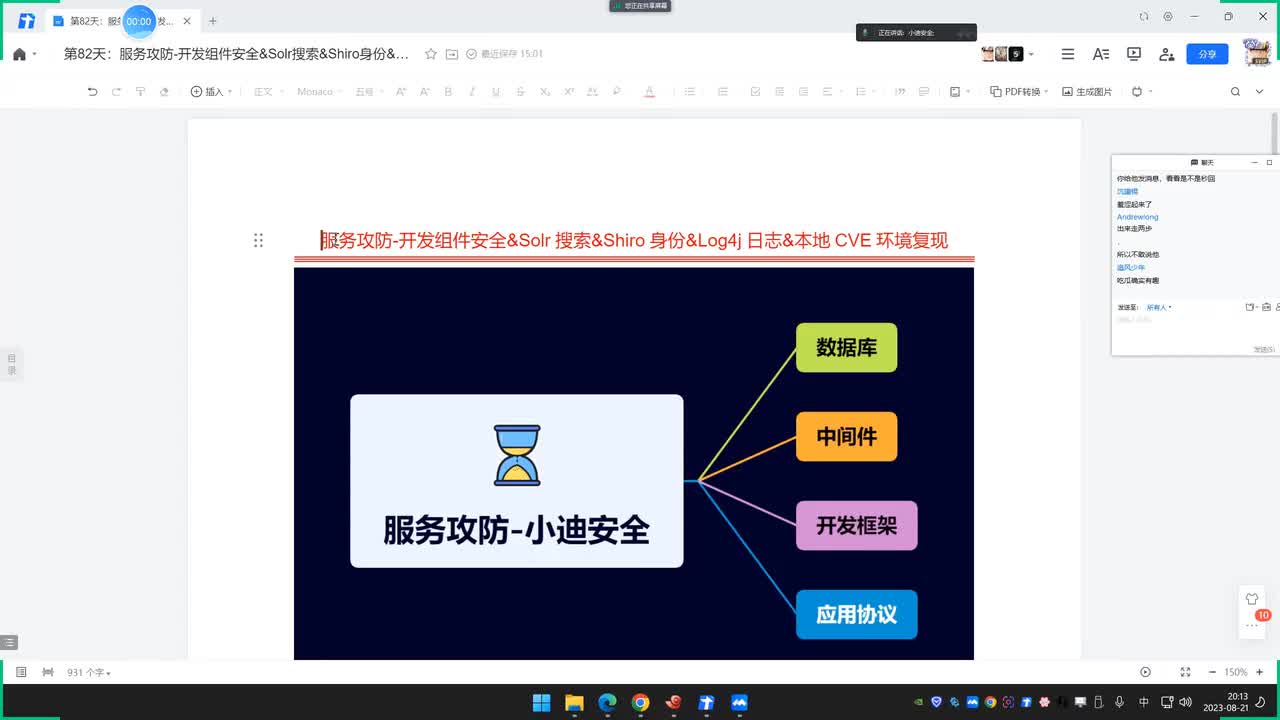This screenshot has width=1280, height=720.
Task: Click the block drag handle beside heading
Action: (258, 240)
